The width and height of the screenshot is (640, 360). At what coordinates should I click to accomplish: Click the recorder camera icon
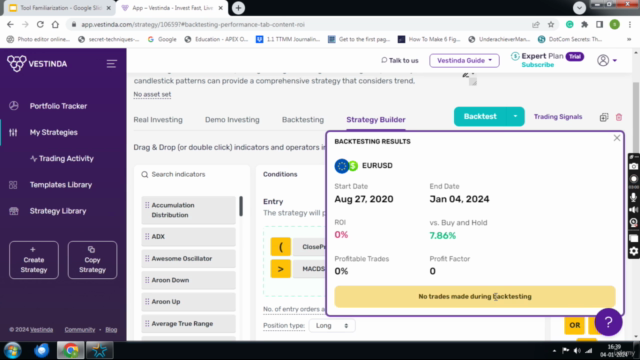633,167
